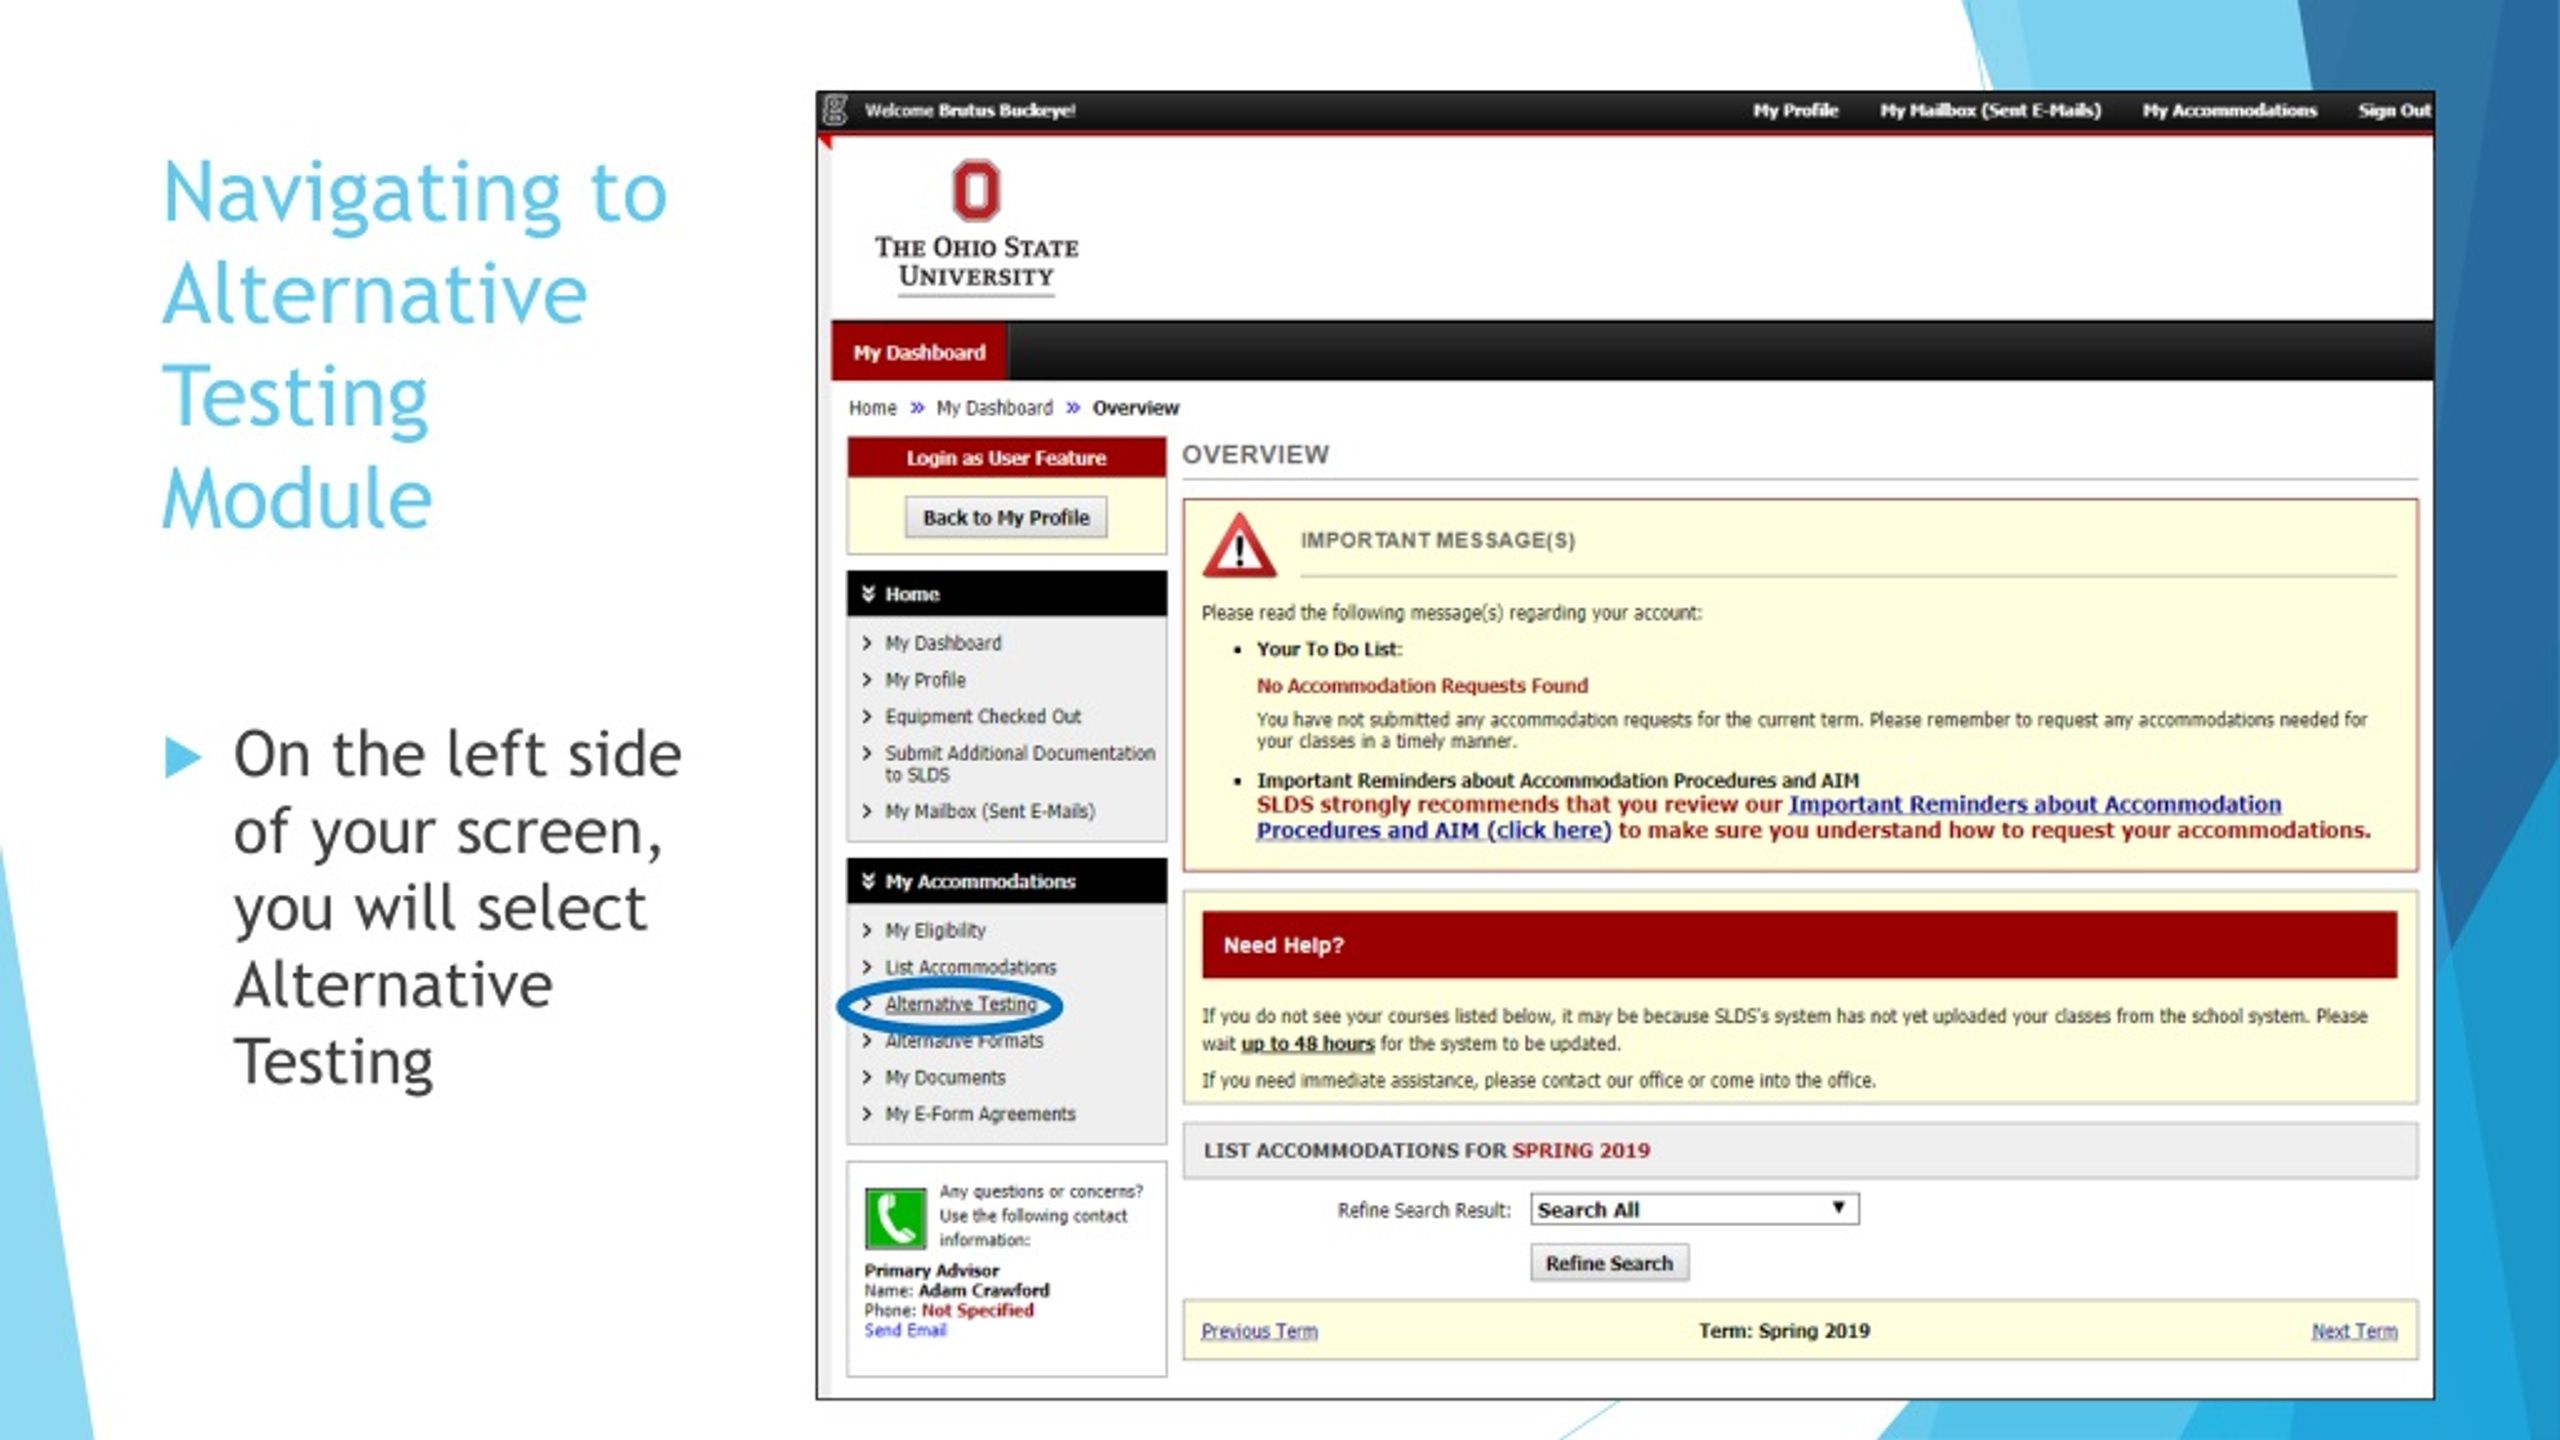Open the My Dashboard tab
This screenshot has width=2560, height=1440.
(919, 352)
